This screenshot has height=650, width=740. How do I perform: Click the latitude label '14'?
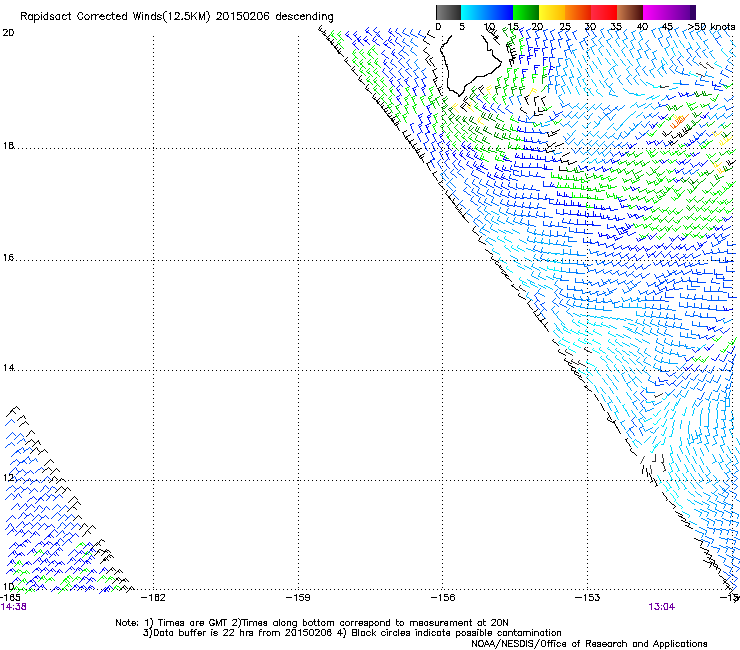point(8,368)
